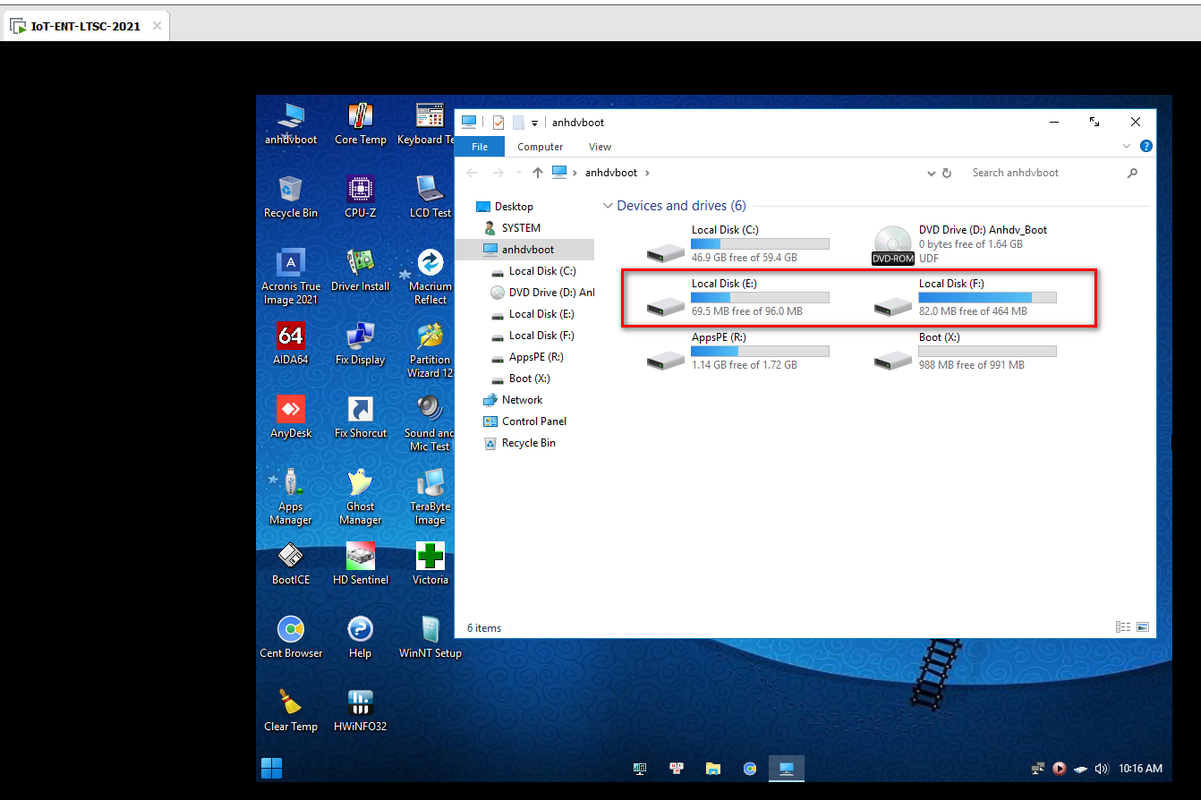The height and width of the screenshot is (800, 1201).
Task: Select SYSTEM in the navigation pane
Action: coord(520,228)
